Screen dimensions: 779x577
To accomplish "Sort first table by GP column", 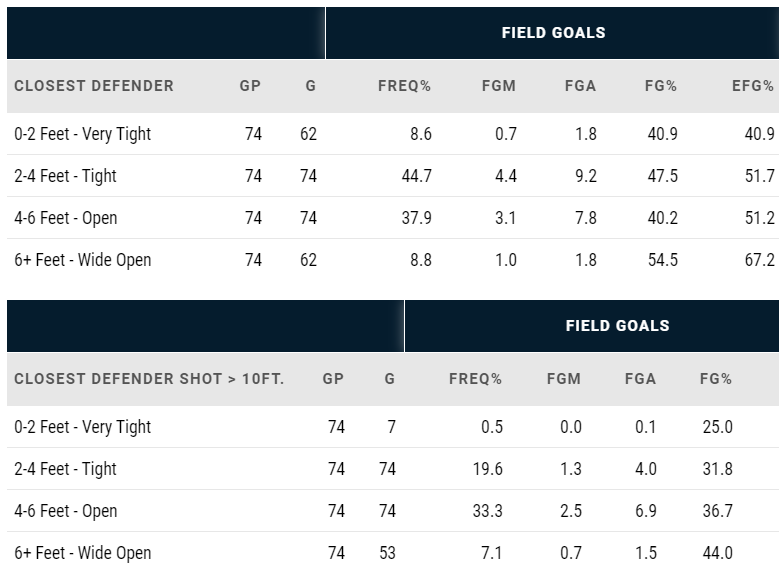I will (250, 86).
